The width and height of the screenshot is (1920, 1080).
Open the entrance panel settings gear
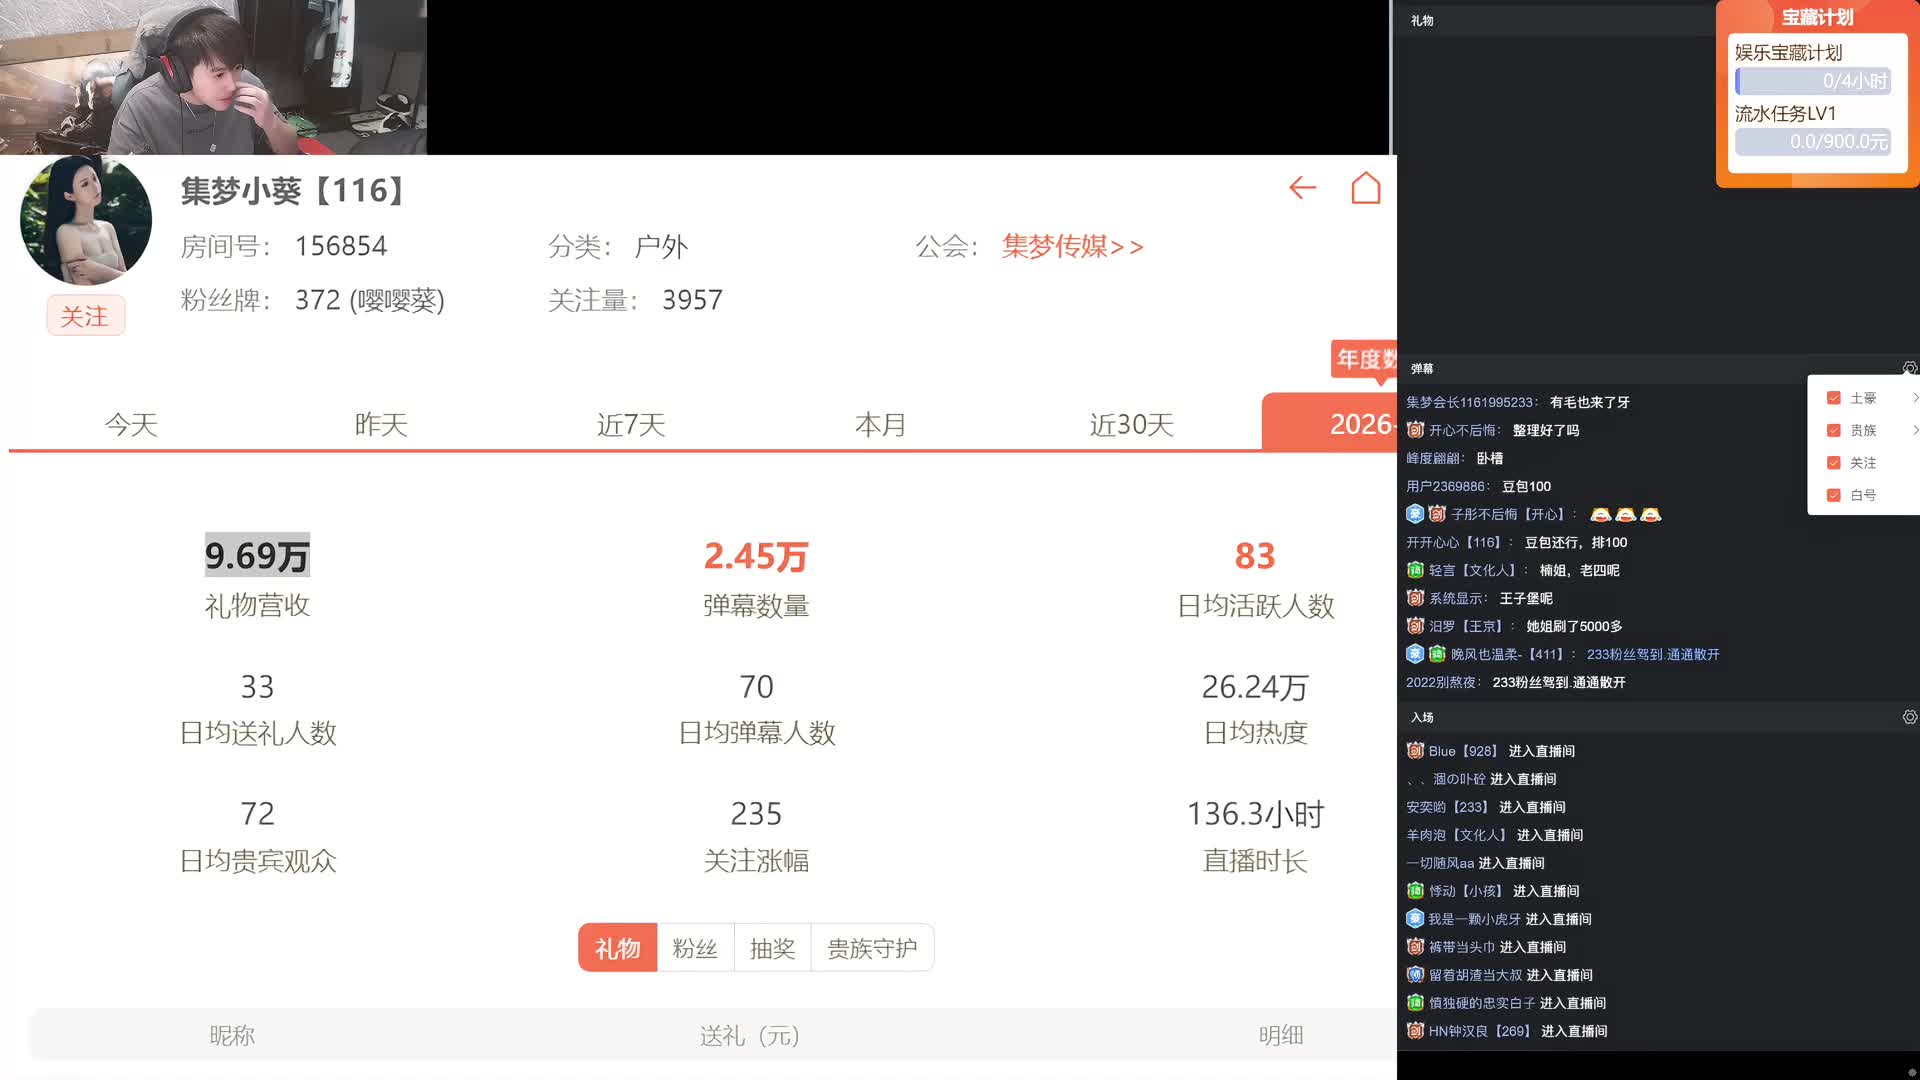coord(1909,717)
